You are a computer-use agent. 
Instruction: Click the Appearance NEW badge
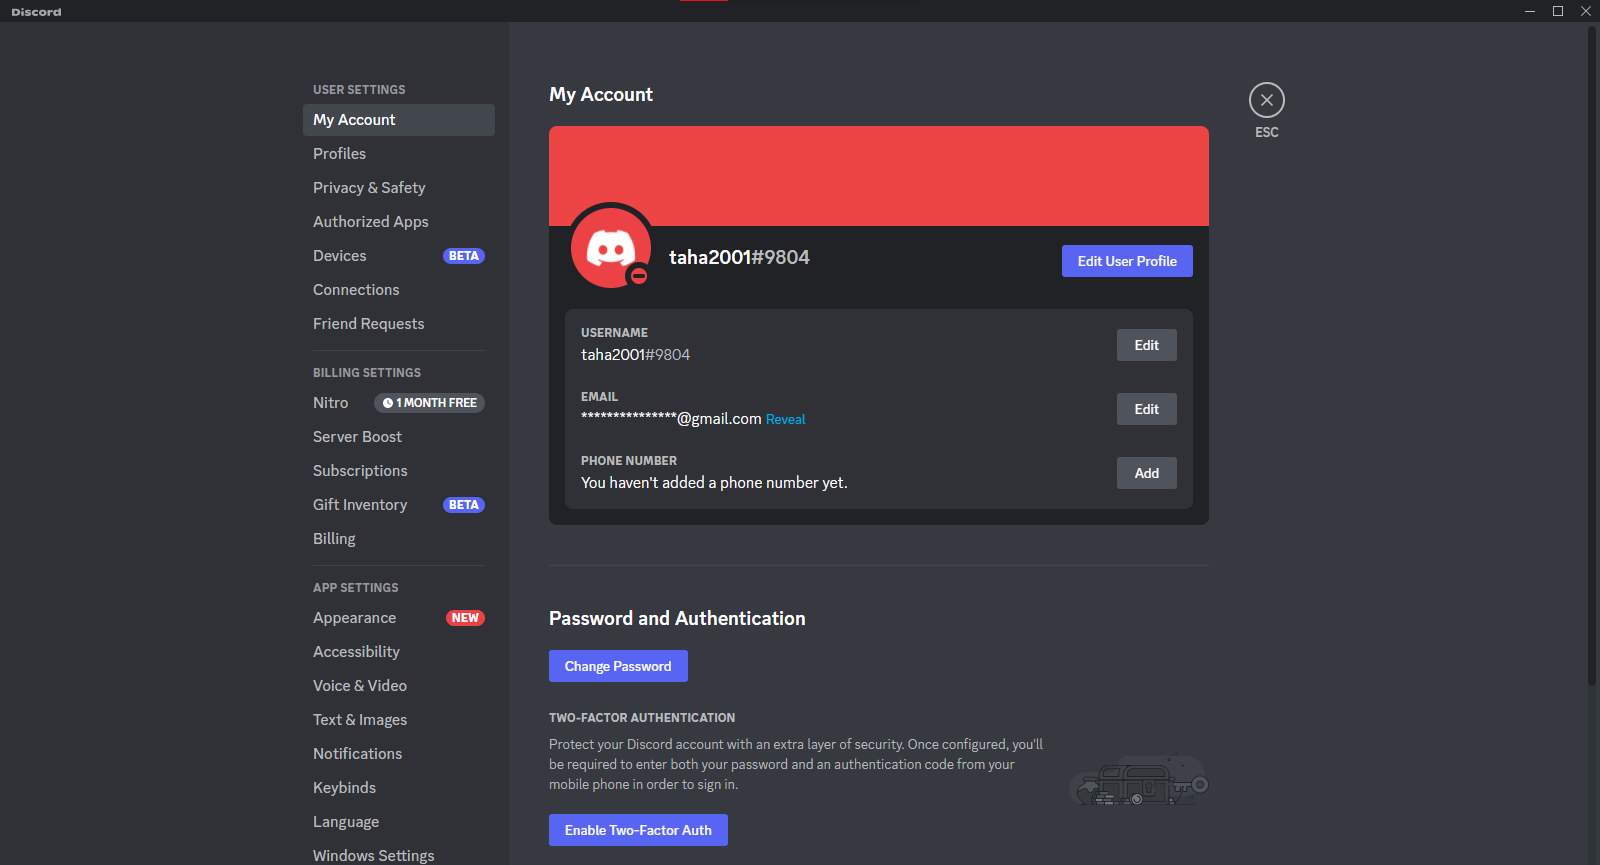pos(465,618)
